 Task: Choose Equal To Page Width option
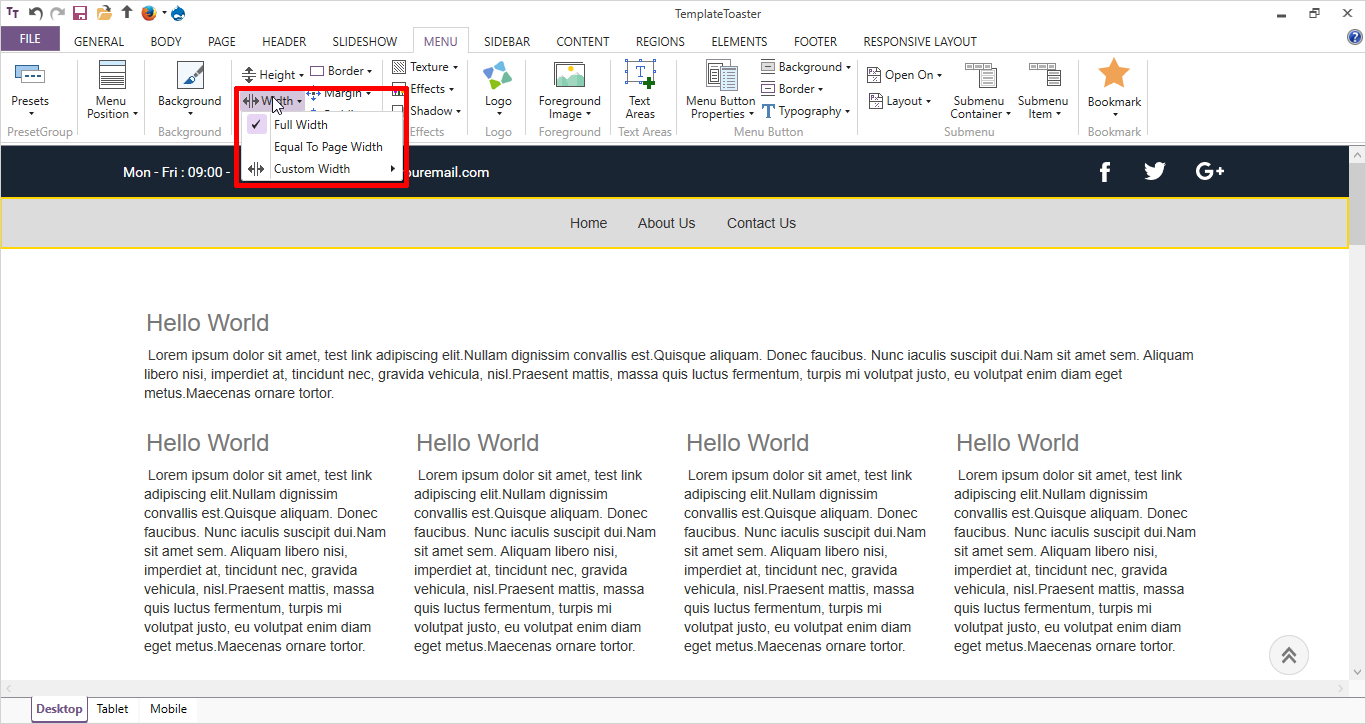[328, 147]
